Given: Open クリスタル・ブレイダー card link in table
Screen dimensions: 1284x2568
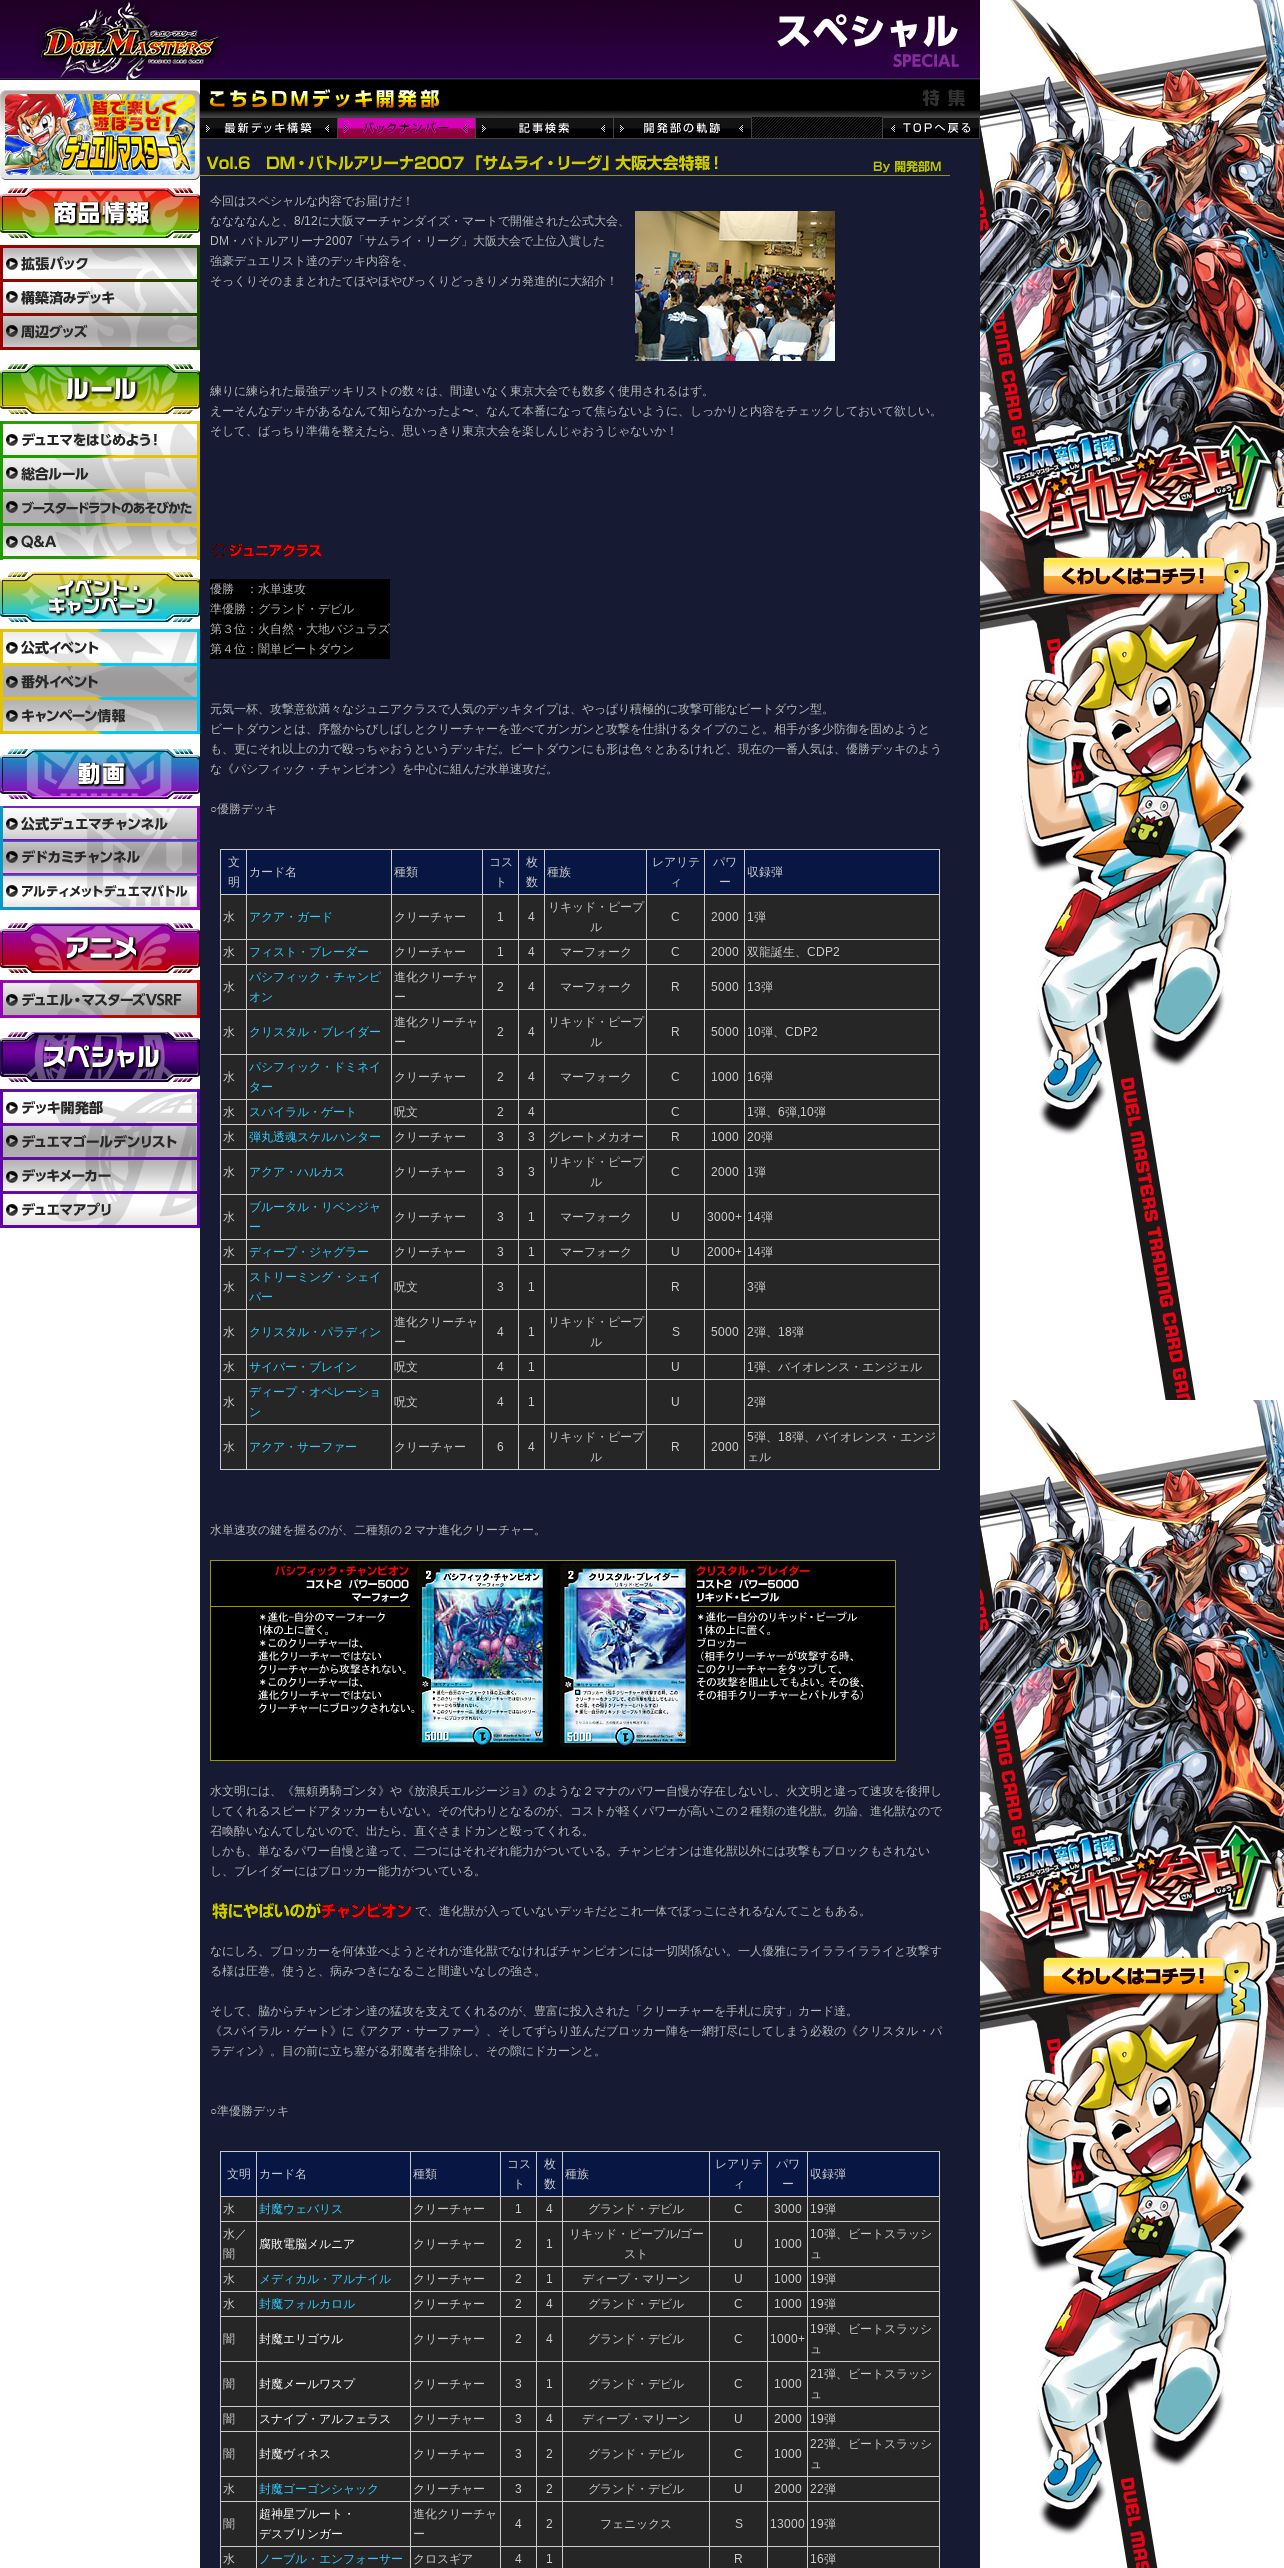Looking at the screenshot, I should (x=315, y=1032).
